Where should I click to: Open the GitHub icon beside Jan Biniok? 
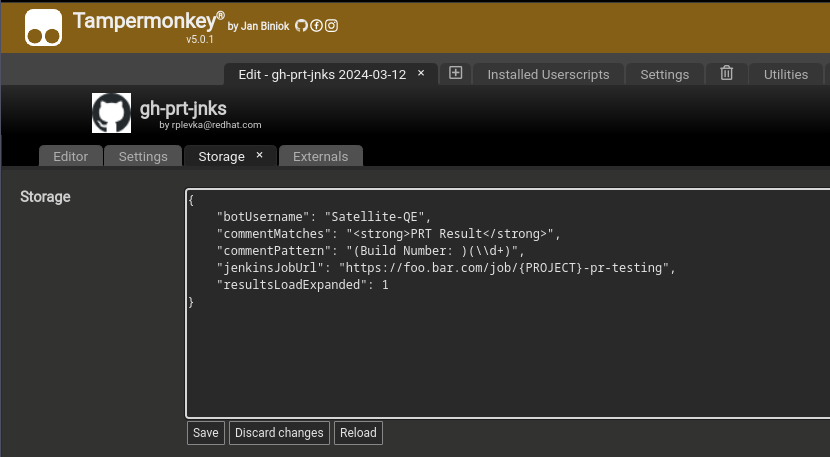pos(301,25)
